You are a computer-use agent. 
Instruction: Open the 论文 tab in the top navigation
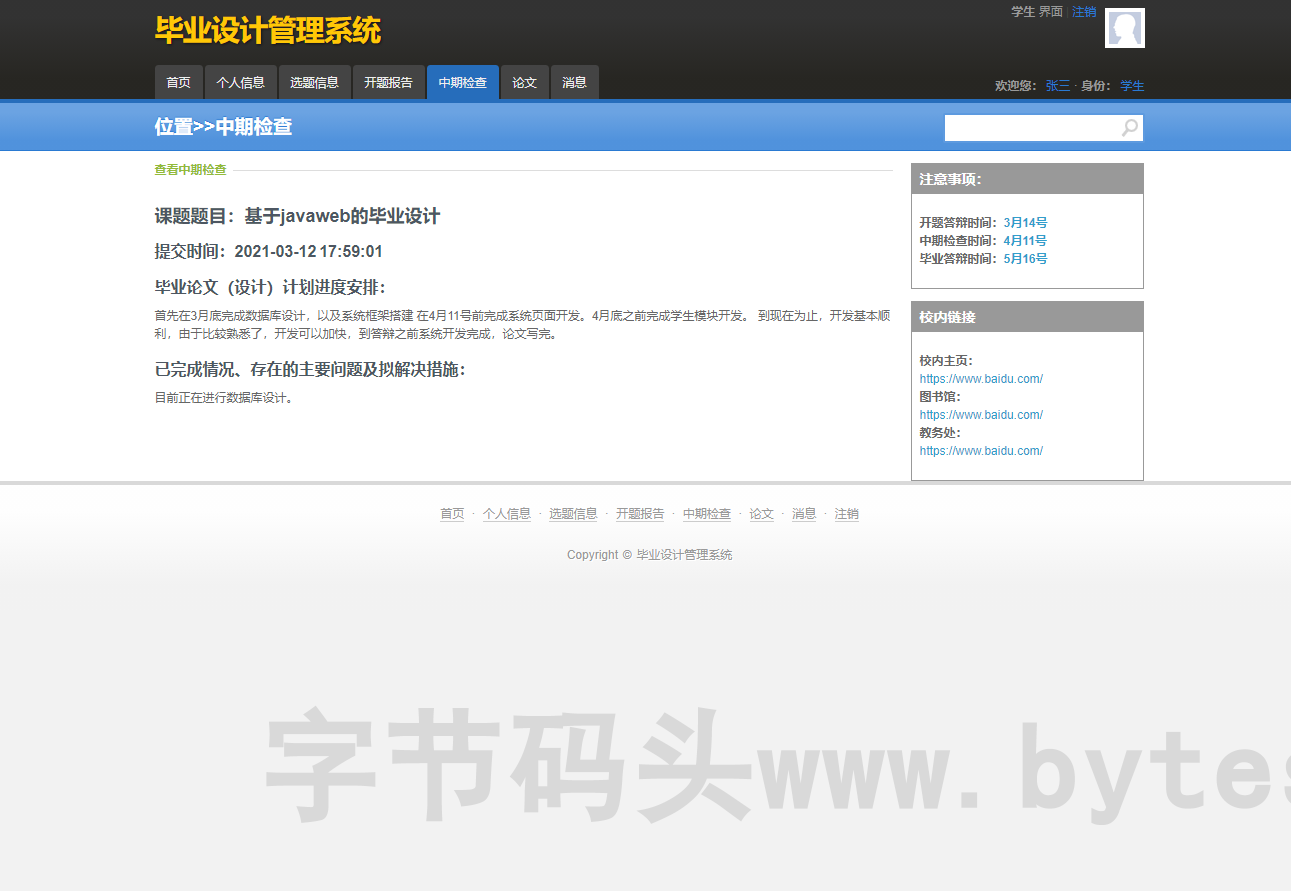(525, 82)
